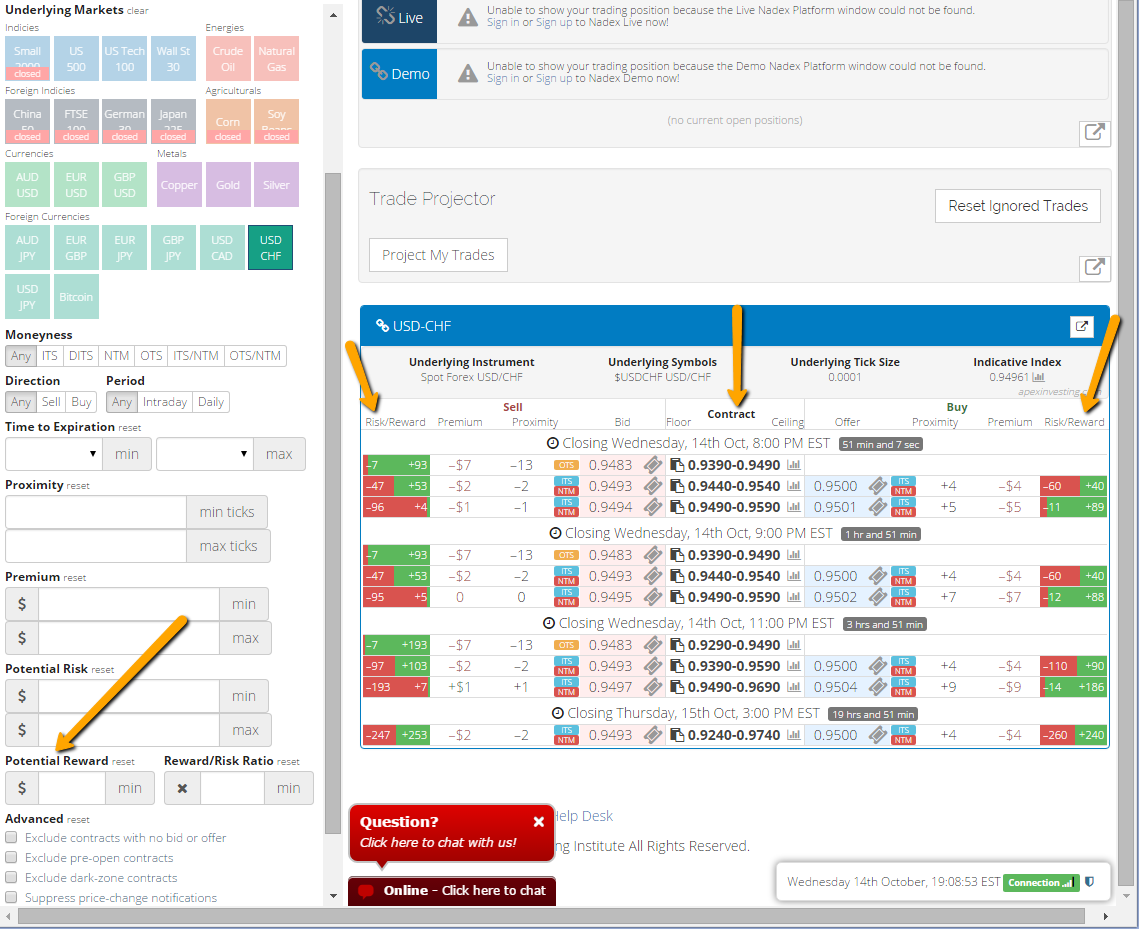Close the red Question chat popup
Viewport: 1140px width, 932px height.
[x=539, y=822]
